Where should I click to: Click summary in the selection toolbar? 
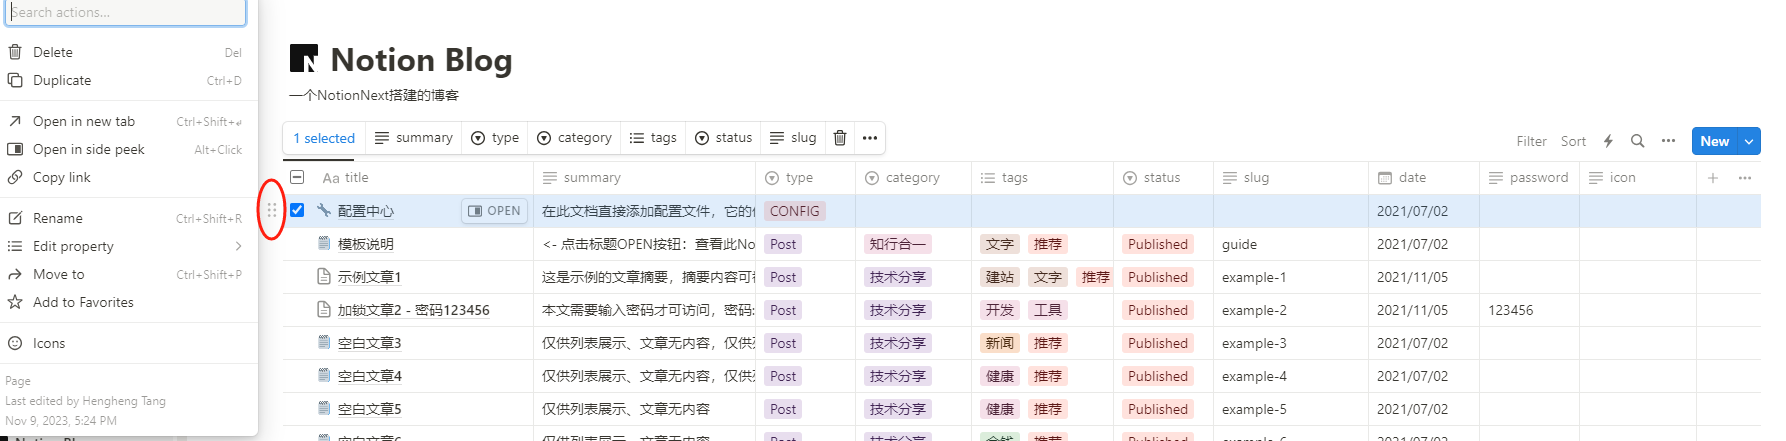tap(414, 138)
